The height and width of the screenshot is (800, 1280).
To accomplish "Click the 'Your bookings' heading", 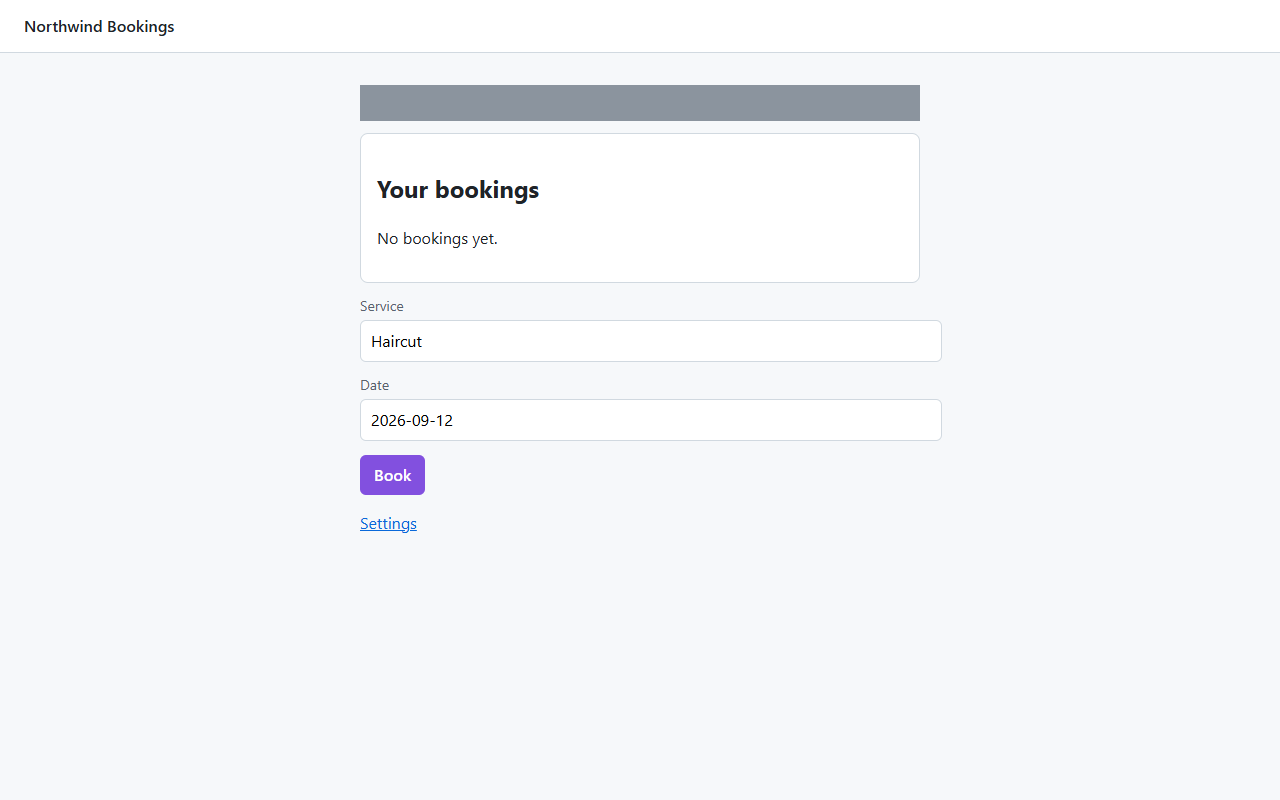I will coord(458,190).
